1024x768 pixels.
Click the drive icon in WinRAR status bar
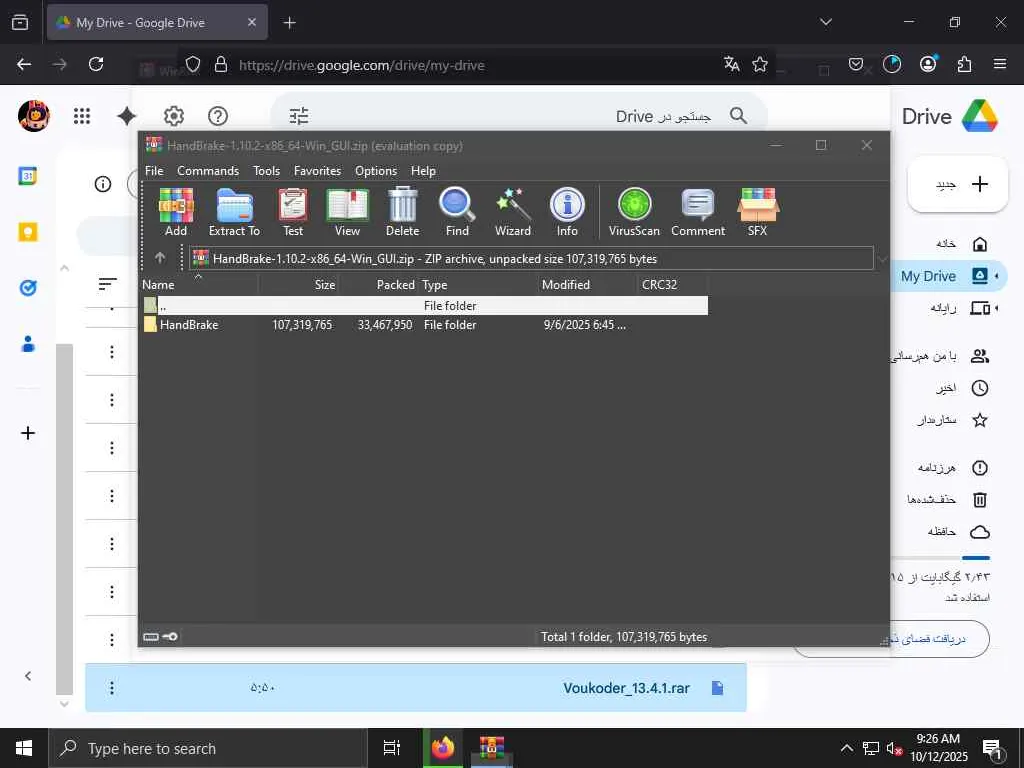pyautogui.click(x=151, y=637)
